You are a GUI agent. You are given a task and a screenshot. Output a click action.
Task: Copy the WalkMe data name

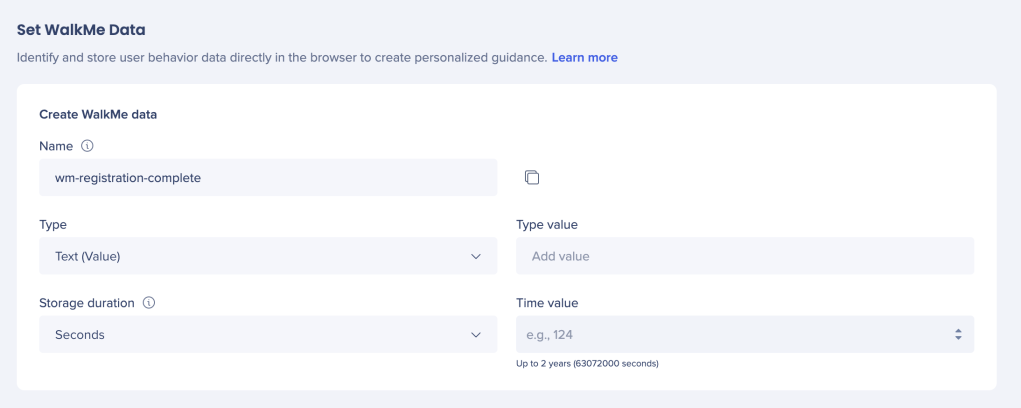coord(531,178)
